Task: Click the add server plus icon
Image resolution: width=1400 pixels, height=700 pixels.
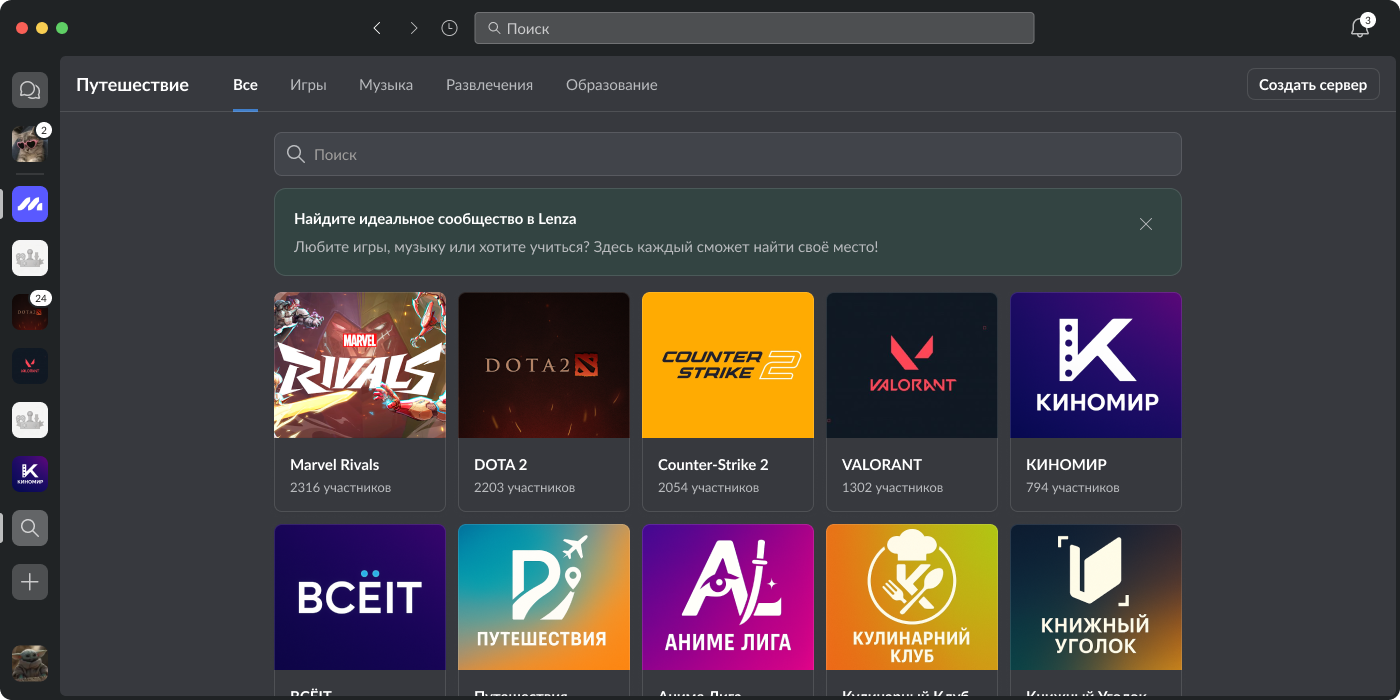Action: 30,582
